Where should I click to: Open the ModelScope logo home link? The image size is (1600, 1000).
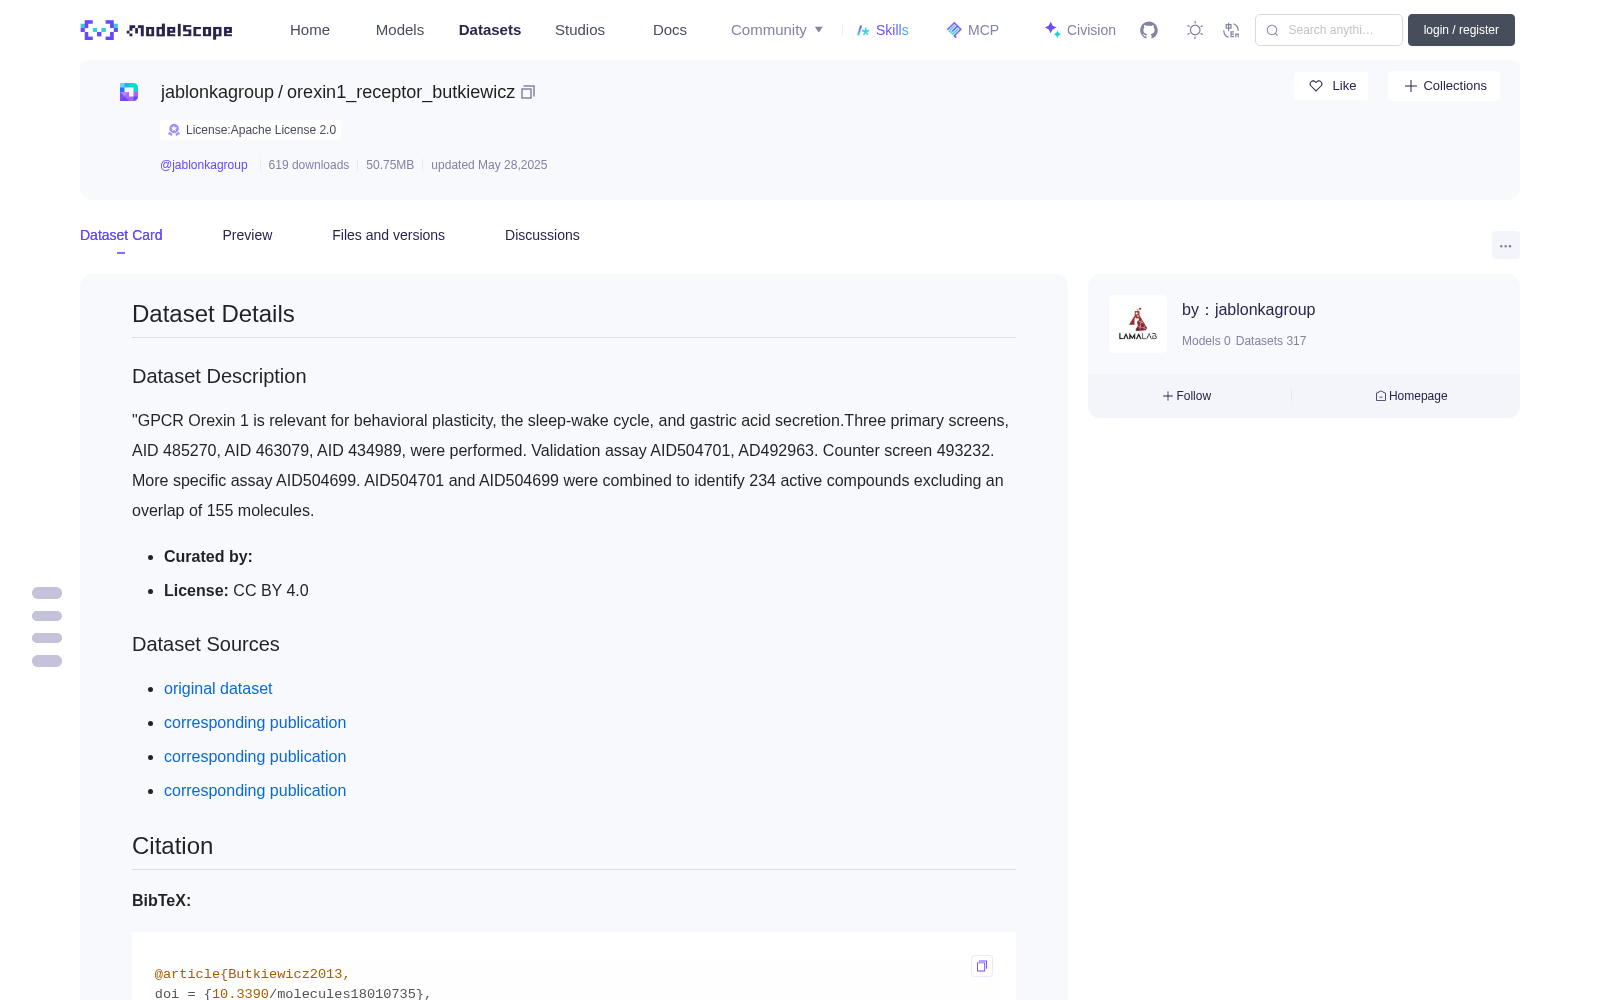156,30
